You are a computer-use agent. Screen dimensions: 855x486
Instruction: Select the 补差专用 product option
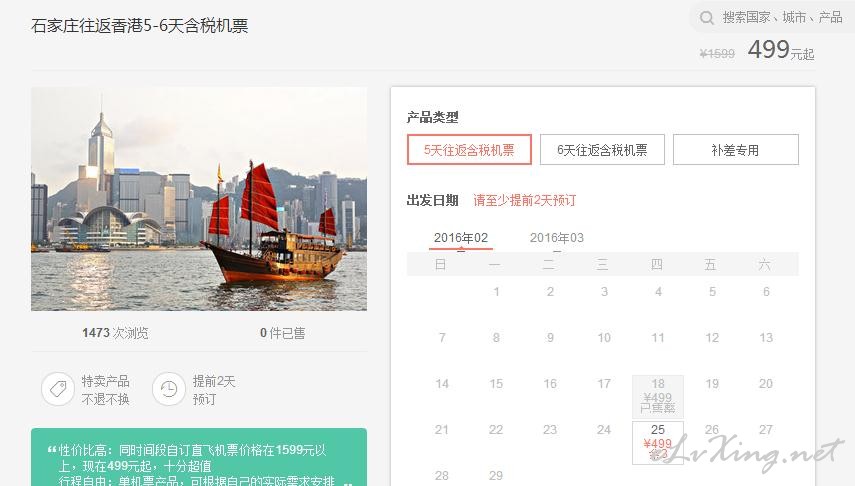coord(735,150)
